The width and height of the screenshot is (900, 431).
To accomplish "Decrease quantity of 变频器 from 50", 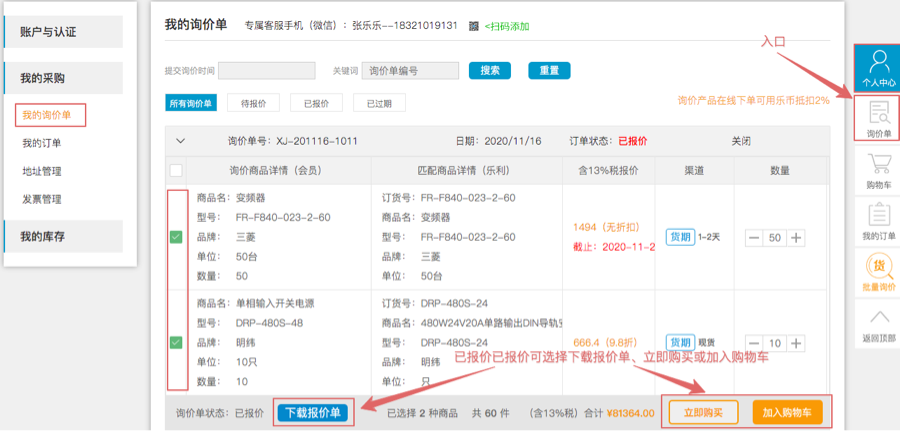I will (754, 238).
